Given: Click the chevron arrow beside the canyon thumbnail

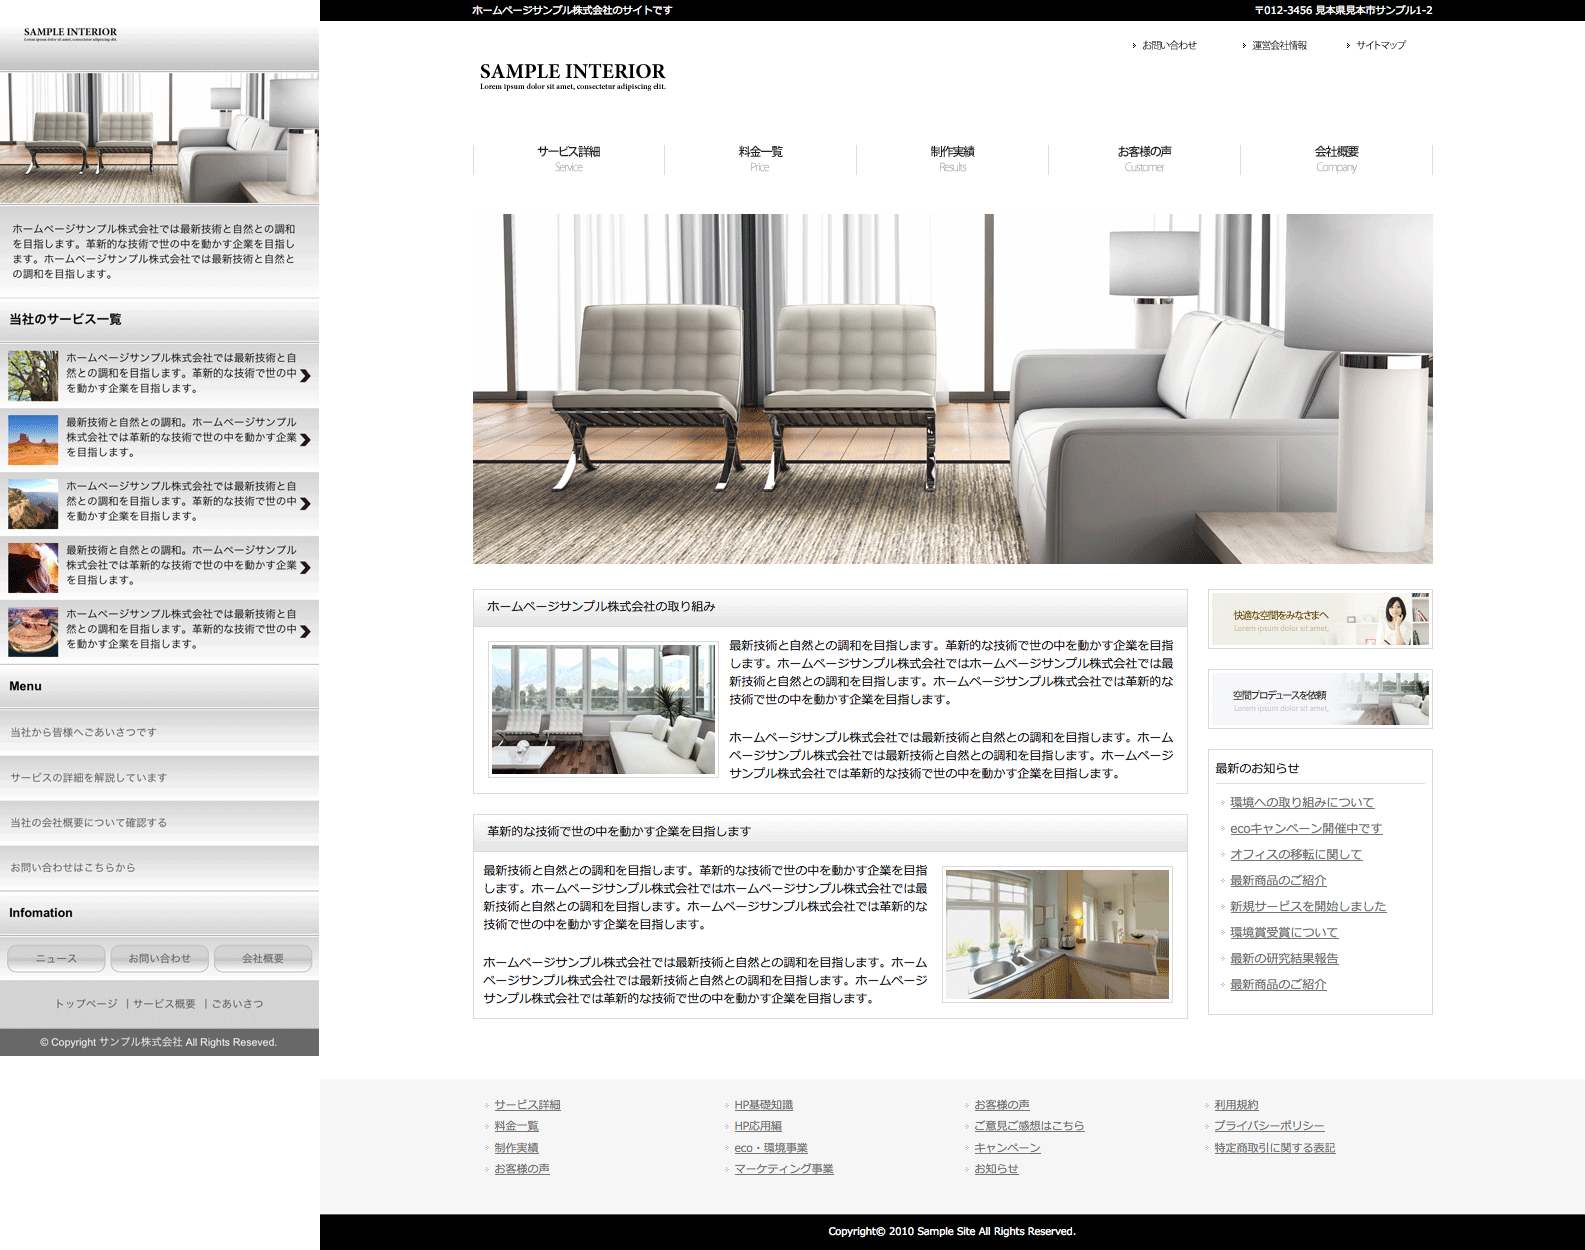Looking at the screenshot, I should 305,504.
